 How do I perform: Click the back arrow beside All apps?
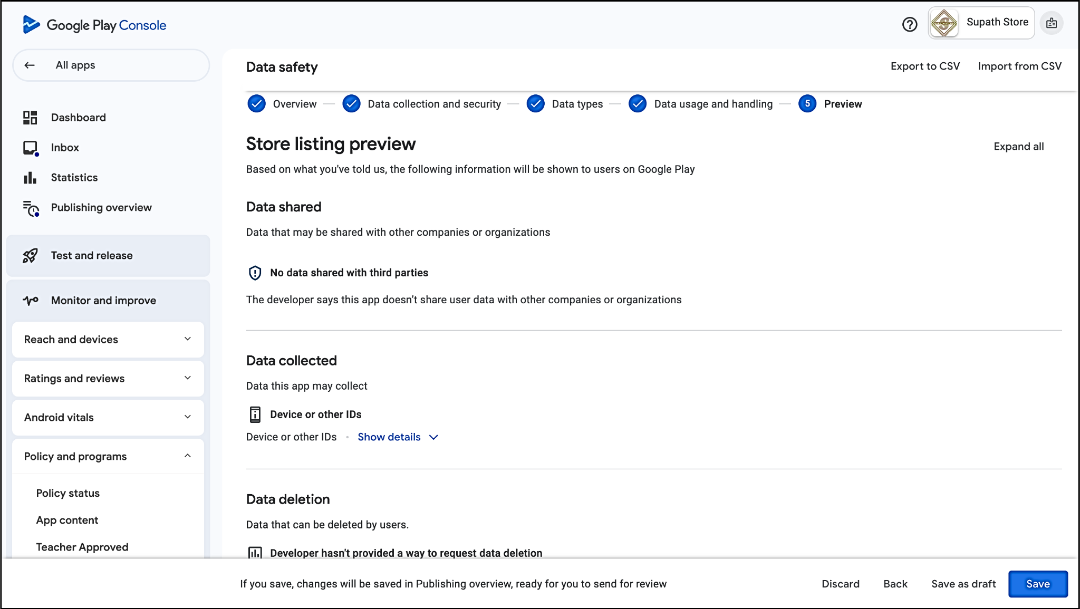click(30, 66)
